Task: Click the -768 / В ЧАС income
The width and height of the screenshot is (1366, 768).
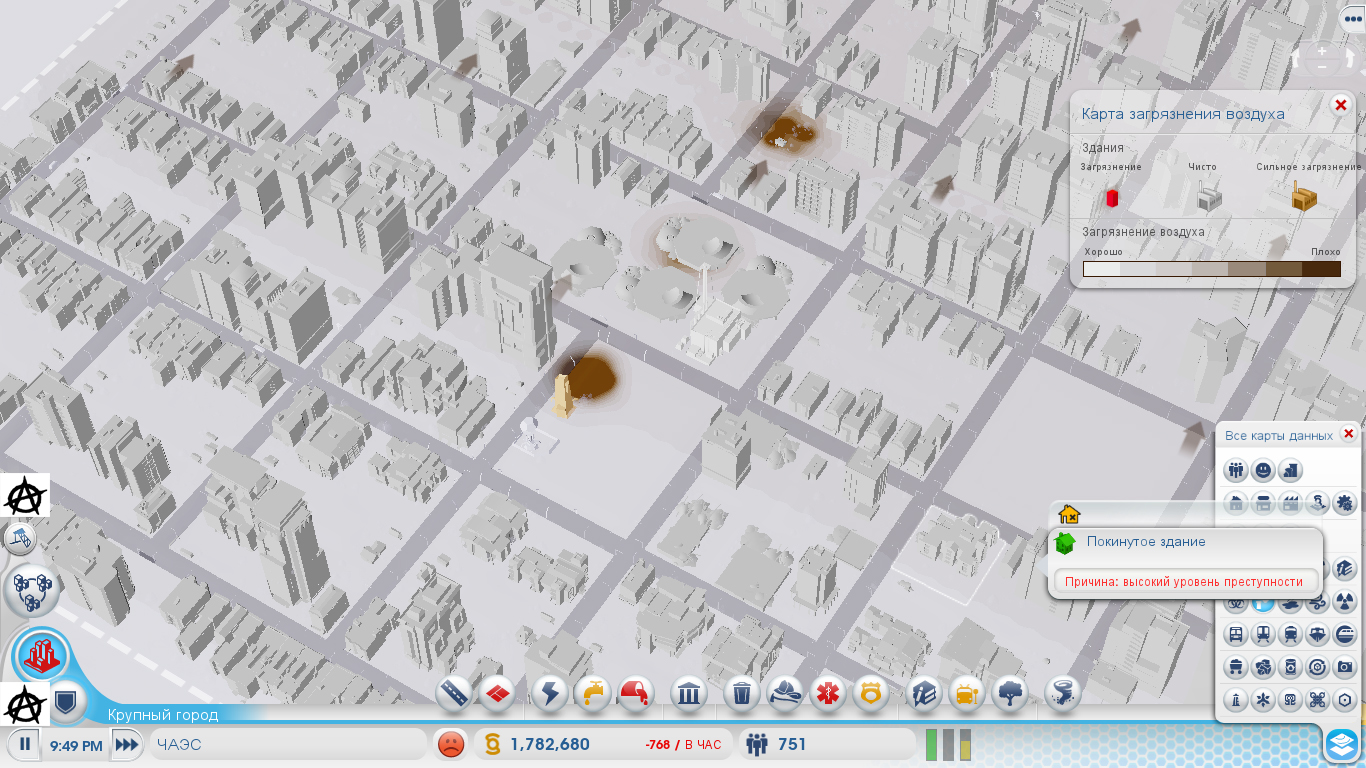Action: pos(683,745)
